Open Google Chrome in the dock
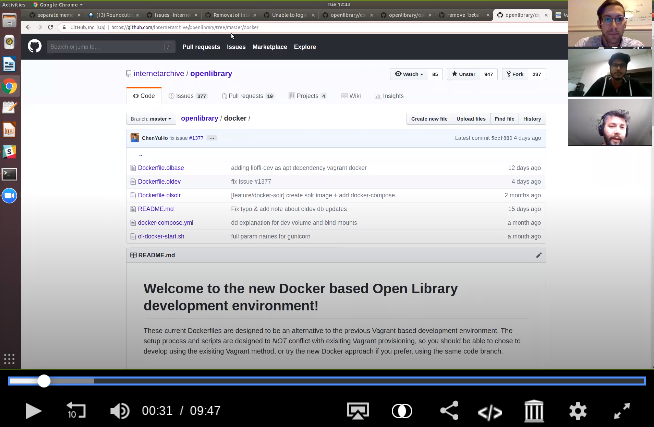 coord(9,86)
